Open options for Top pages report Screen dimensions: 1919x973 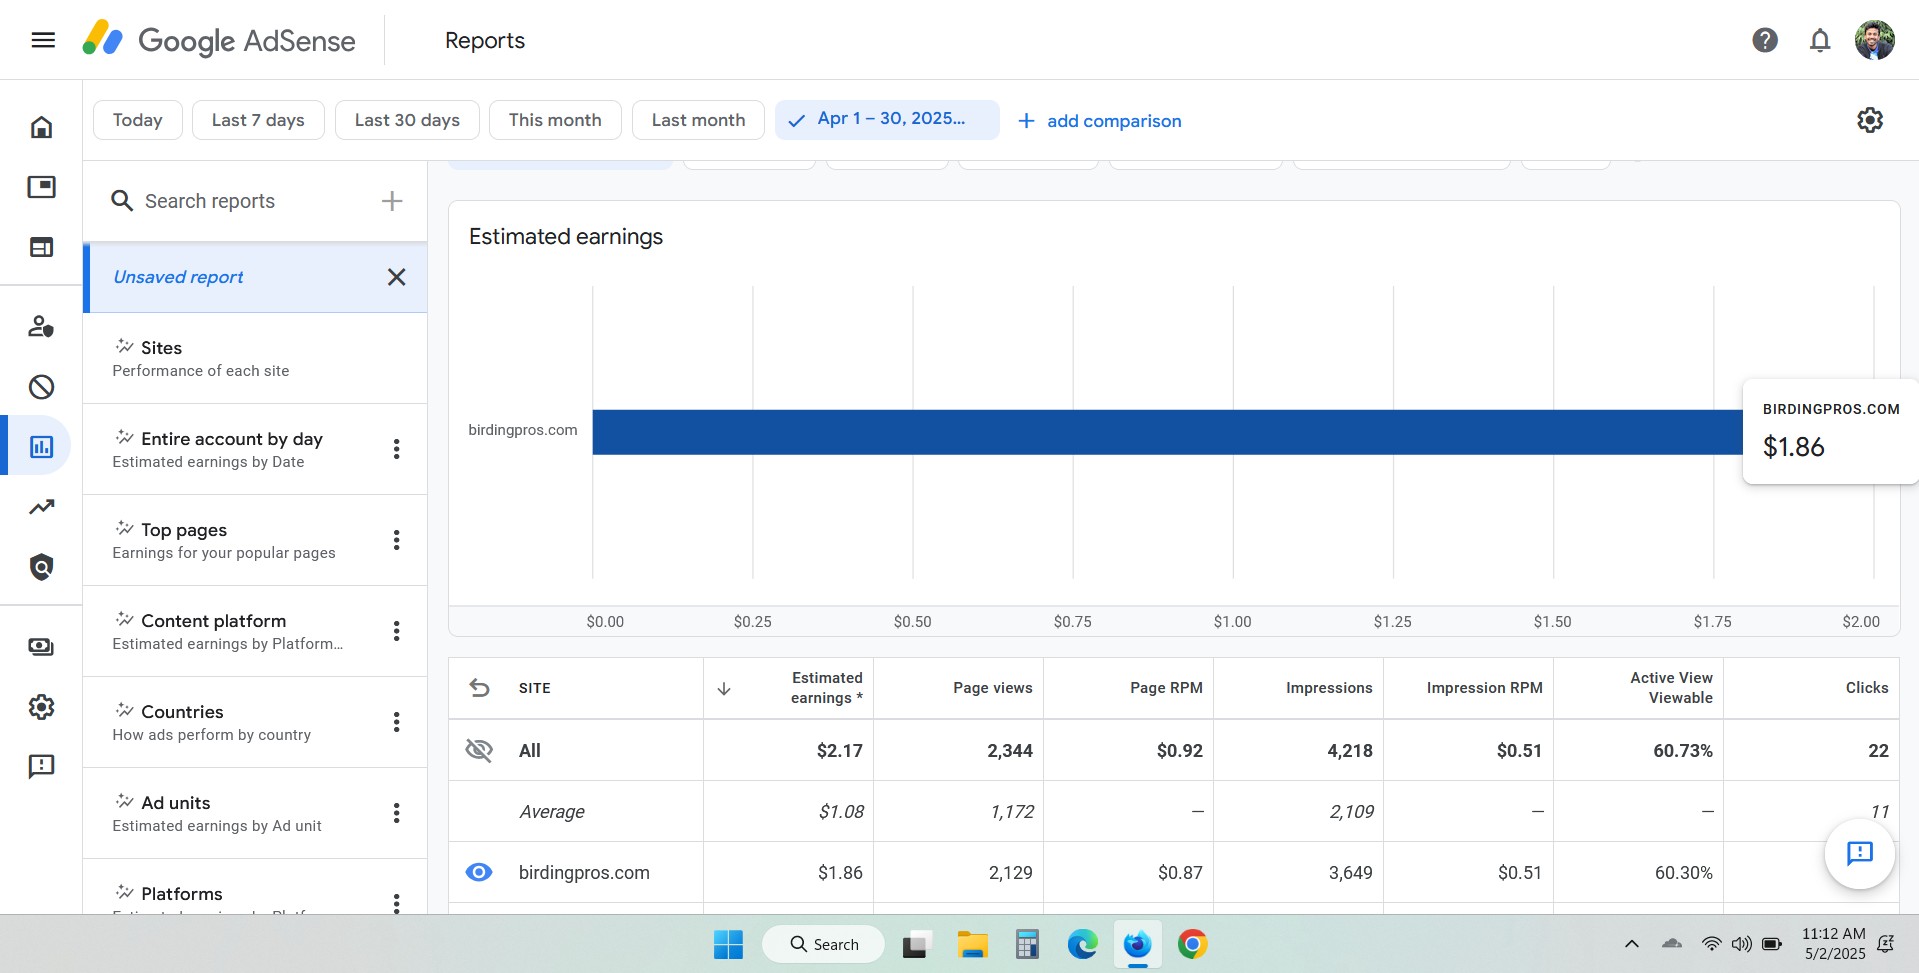tap(396, 540)
